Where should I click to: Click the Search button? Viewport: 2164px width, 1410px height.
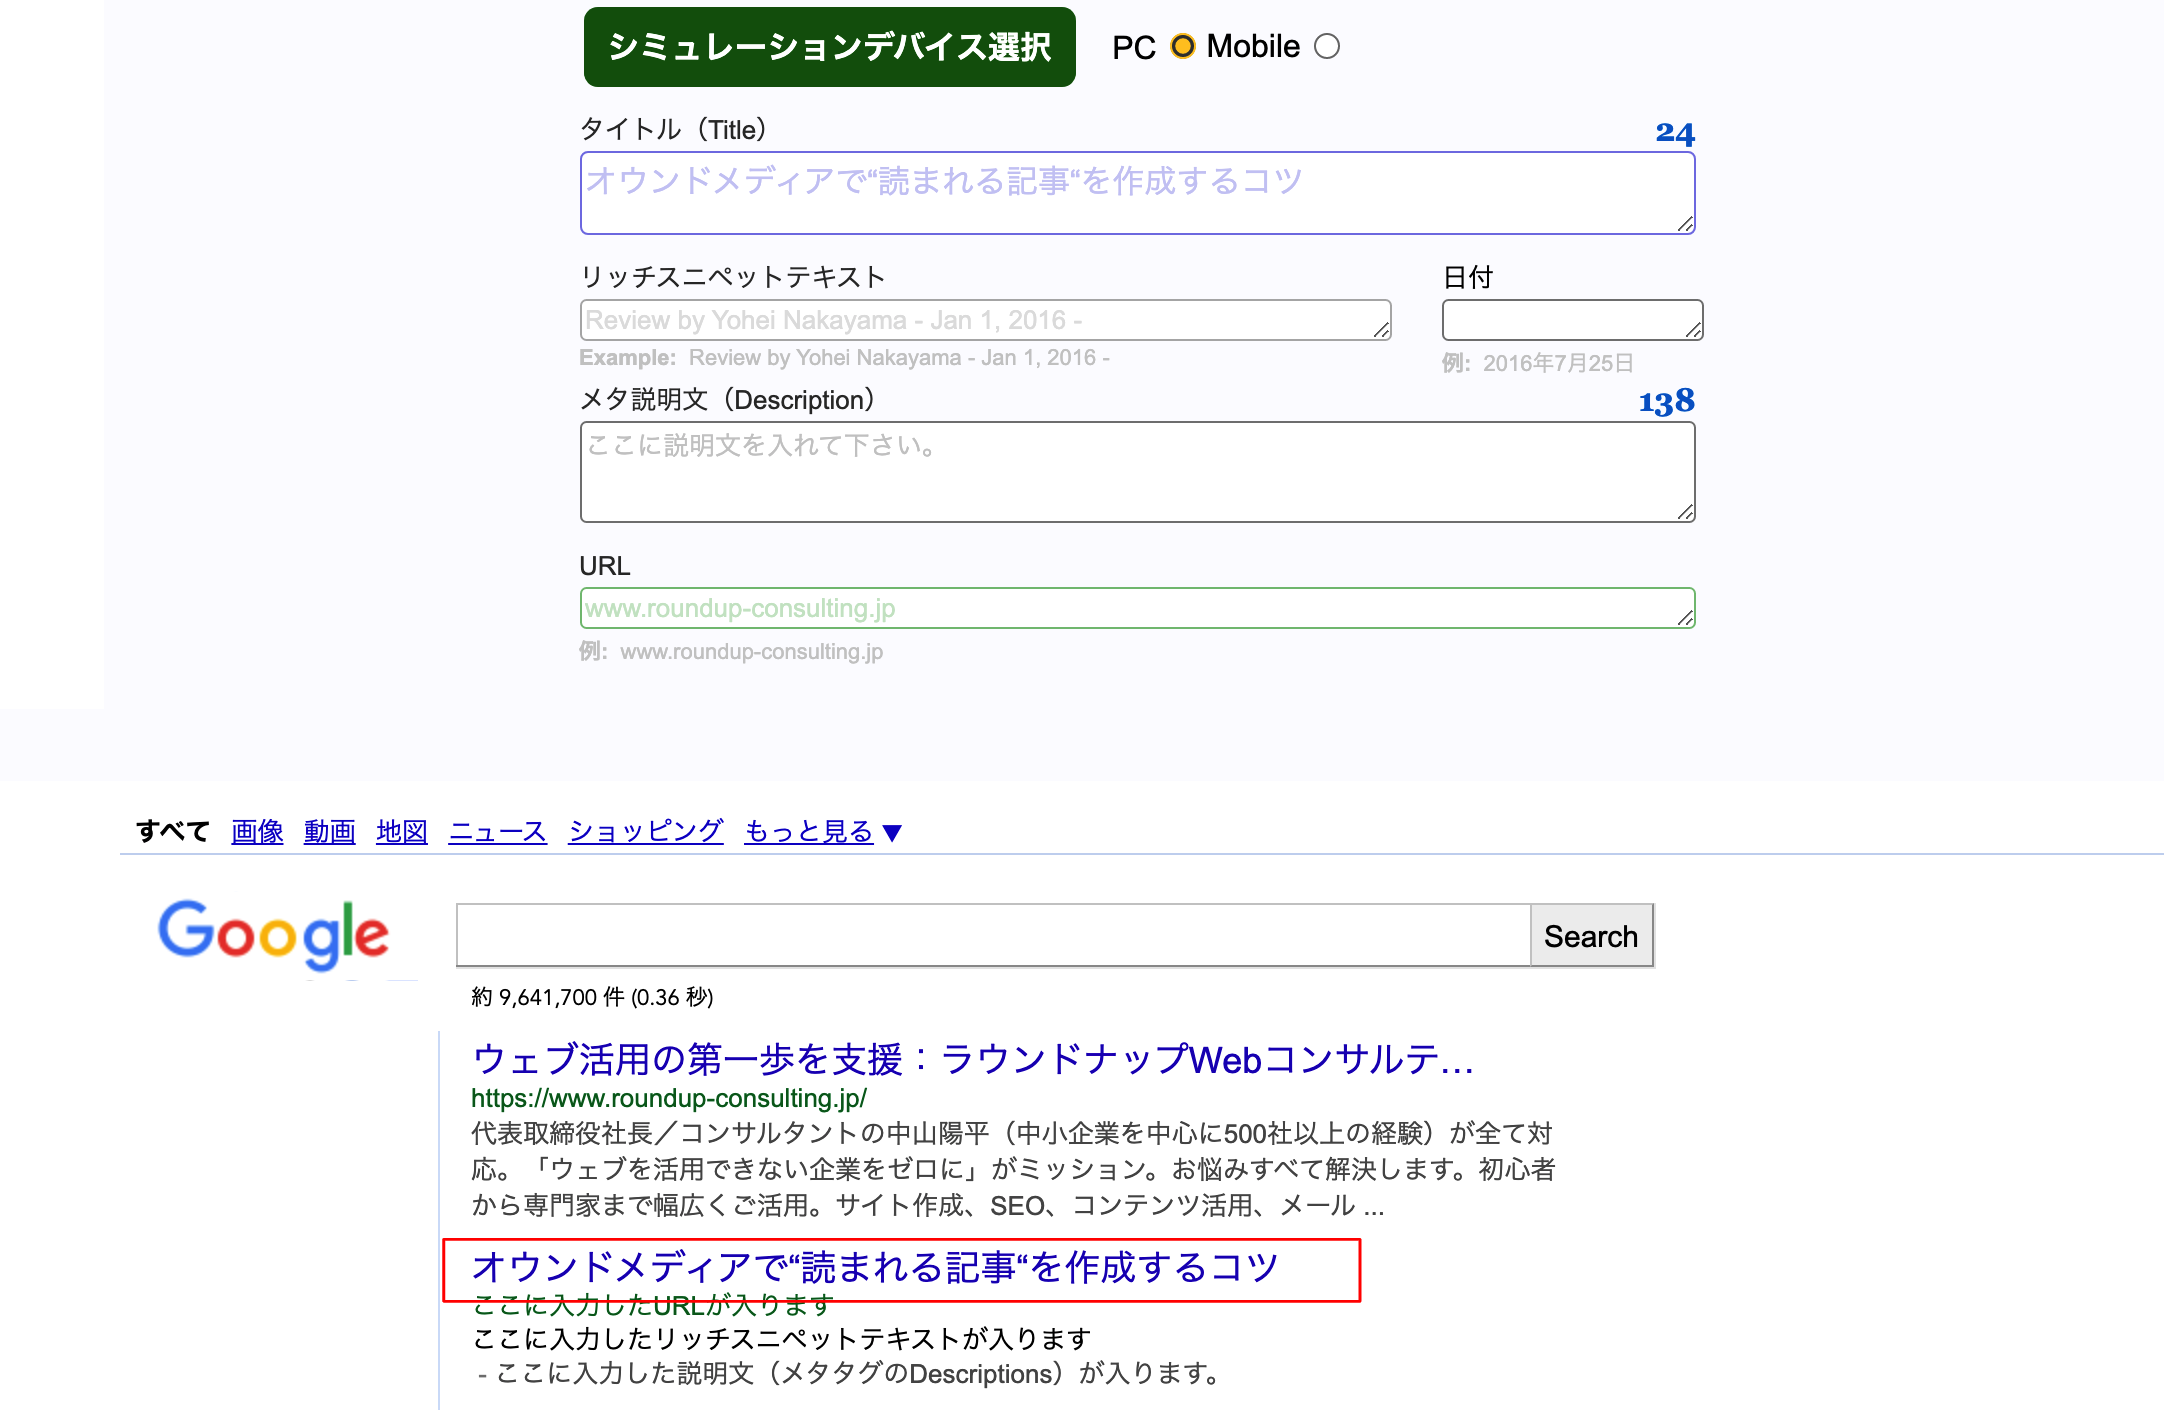[1591, 936]
